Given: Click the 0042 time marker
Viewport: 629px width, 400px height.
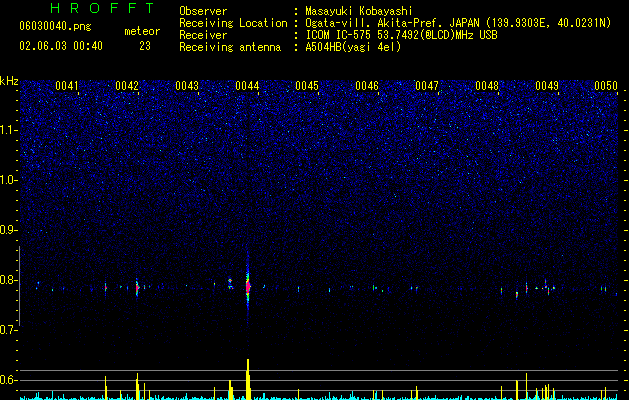Looking at the screenshot, I should click(127, 86).
